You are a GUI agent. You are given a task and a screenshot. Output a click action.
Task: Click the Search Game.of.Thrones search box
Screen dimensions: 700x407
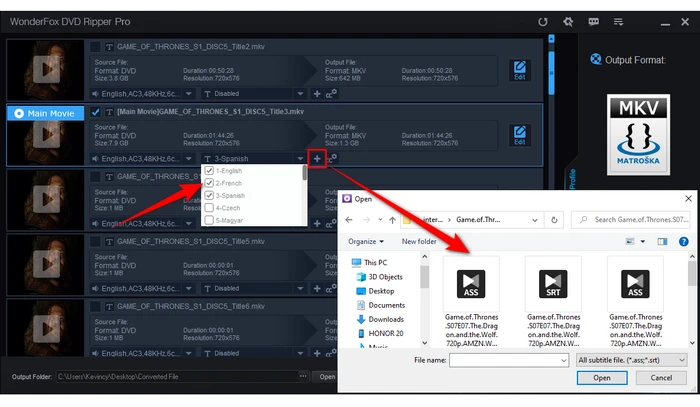tap(630, 220)
